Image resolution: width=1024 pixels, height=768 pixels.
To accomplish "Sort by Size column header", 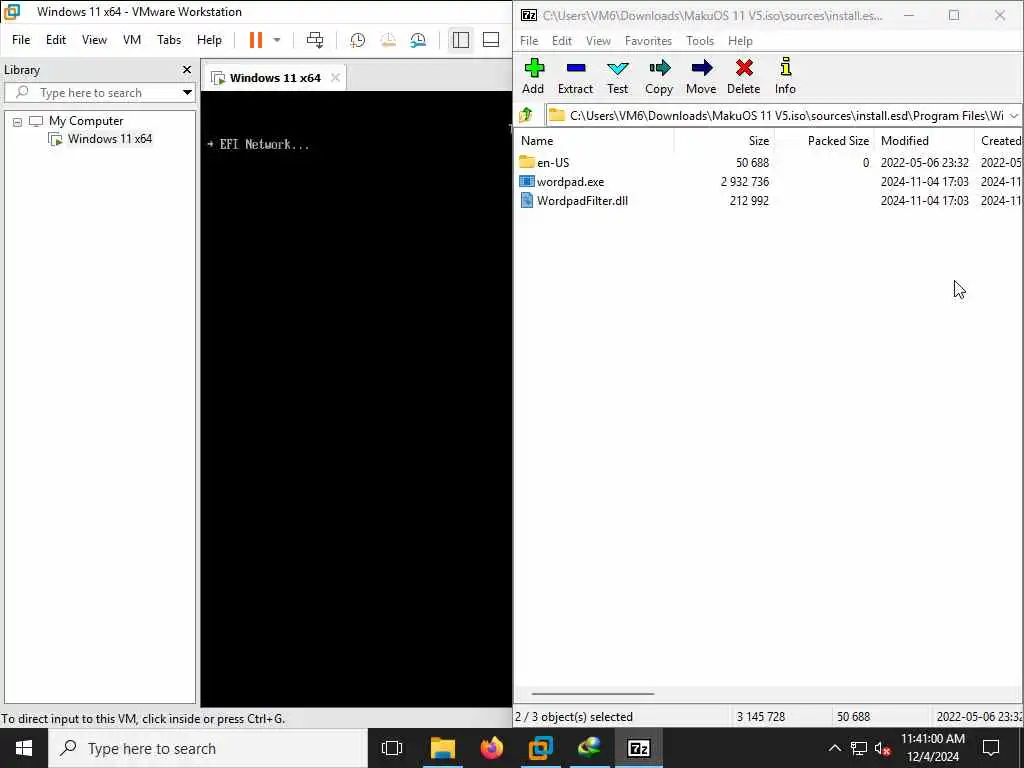I will point(724,140).
